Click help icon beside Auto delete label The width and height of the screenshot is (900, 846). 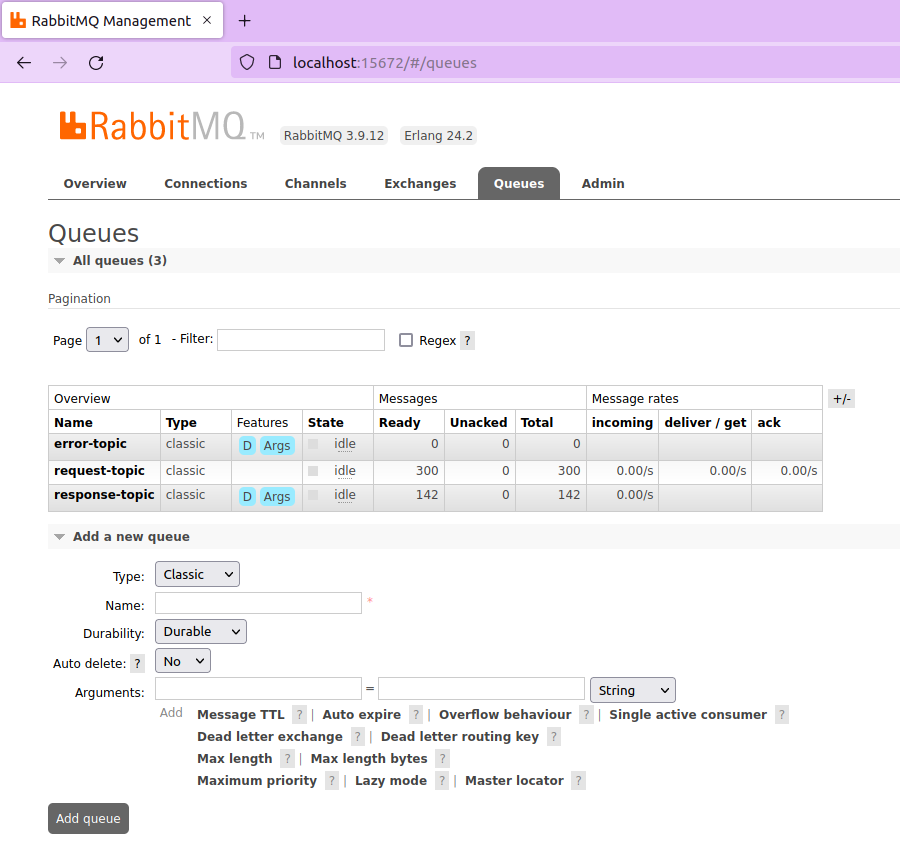pyautogui.click(x=138, y=663)
